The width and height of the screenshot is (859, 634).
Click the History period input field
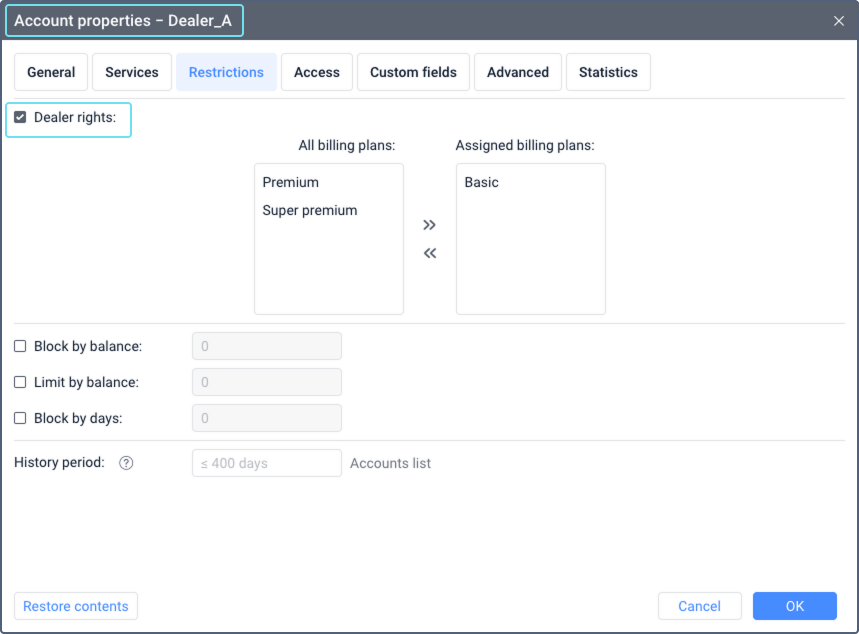click(x=266, y=462)
